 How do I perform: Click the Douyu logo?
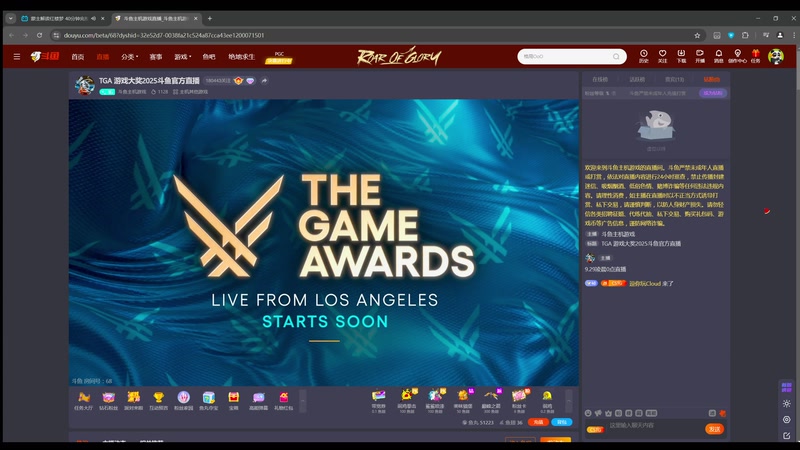point(45,56)
